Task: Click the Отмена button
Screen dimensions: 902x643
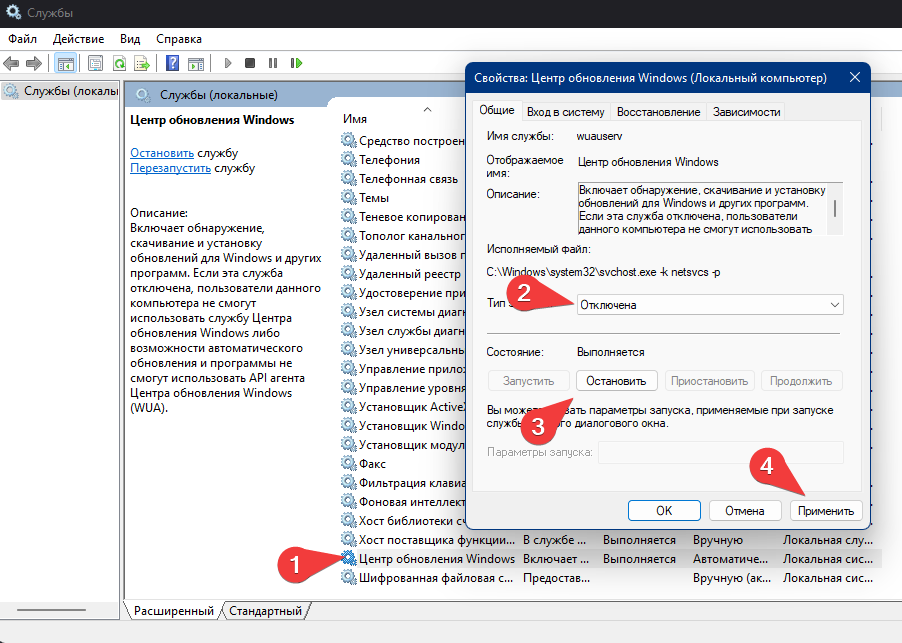Action: 745,511
